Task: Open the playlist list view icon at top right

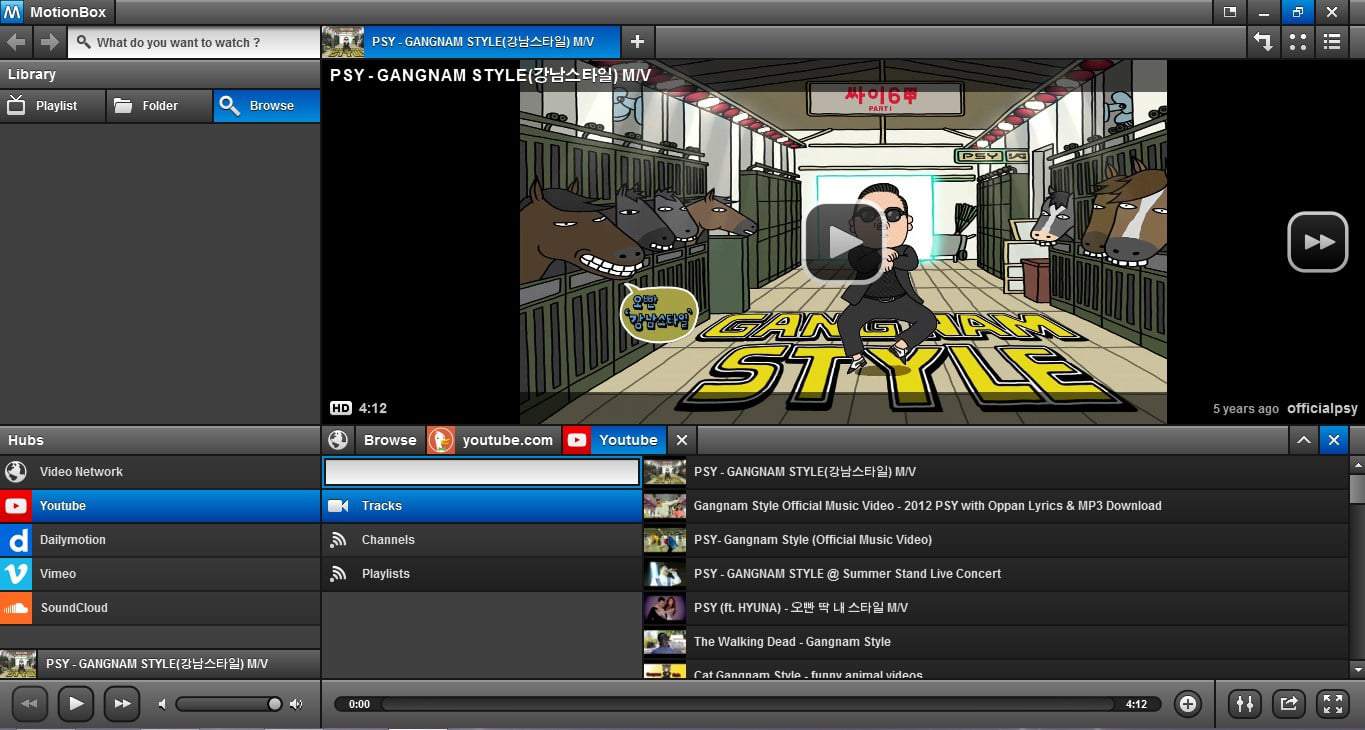Action: [x=1332, y=42]
